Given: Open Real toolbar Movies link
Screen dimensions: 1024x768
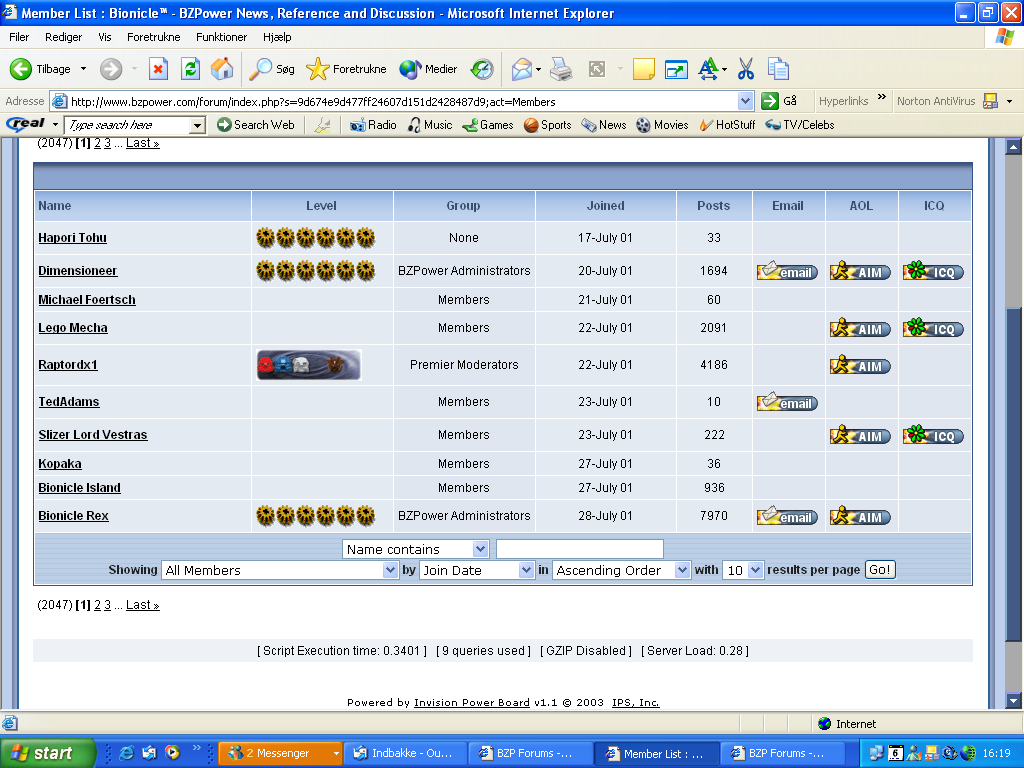Looking at the screenshot, I should (x=662, y=125).
